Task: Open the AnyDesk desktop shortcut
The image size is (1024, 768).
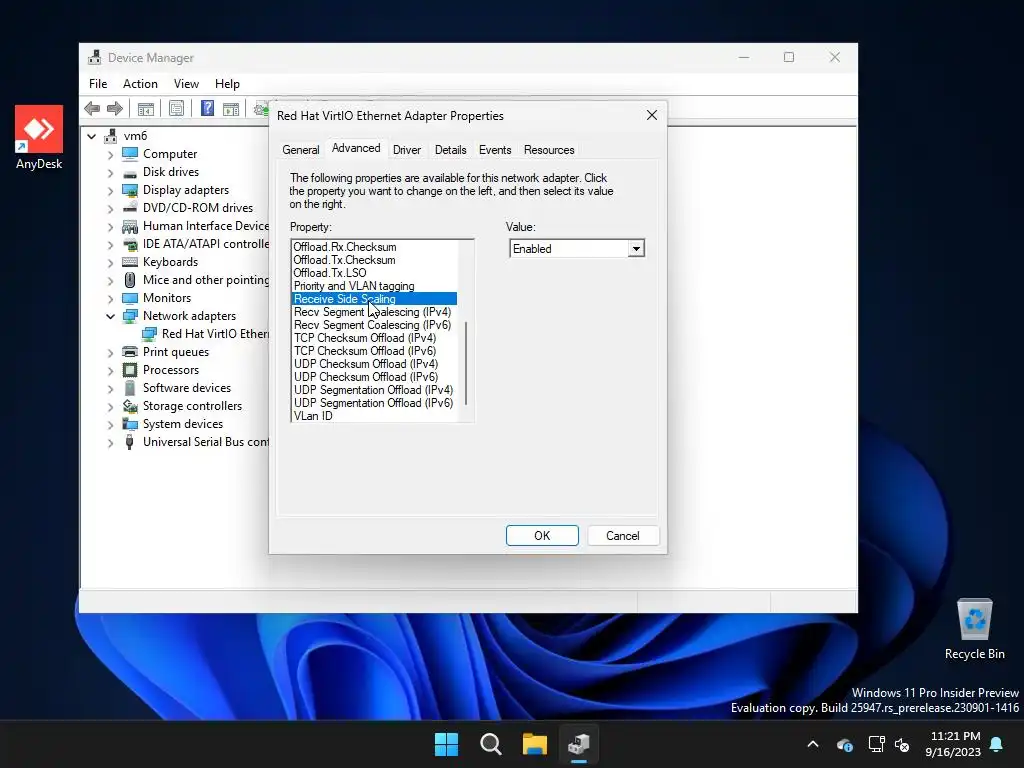Action: point(39,138)
